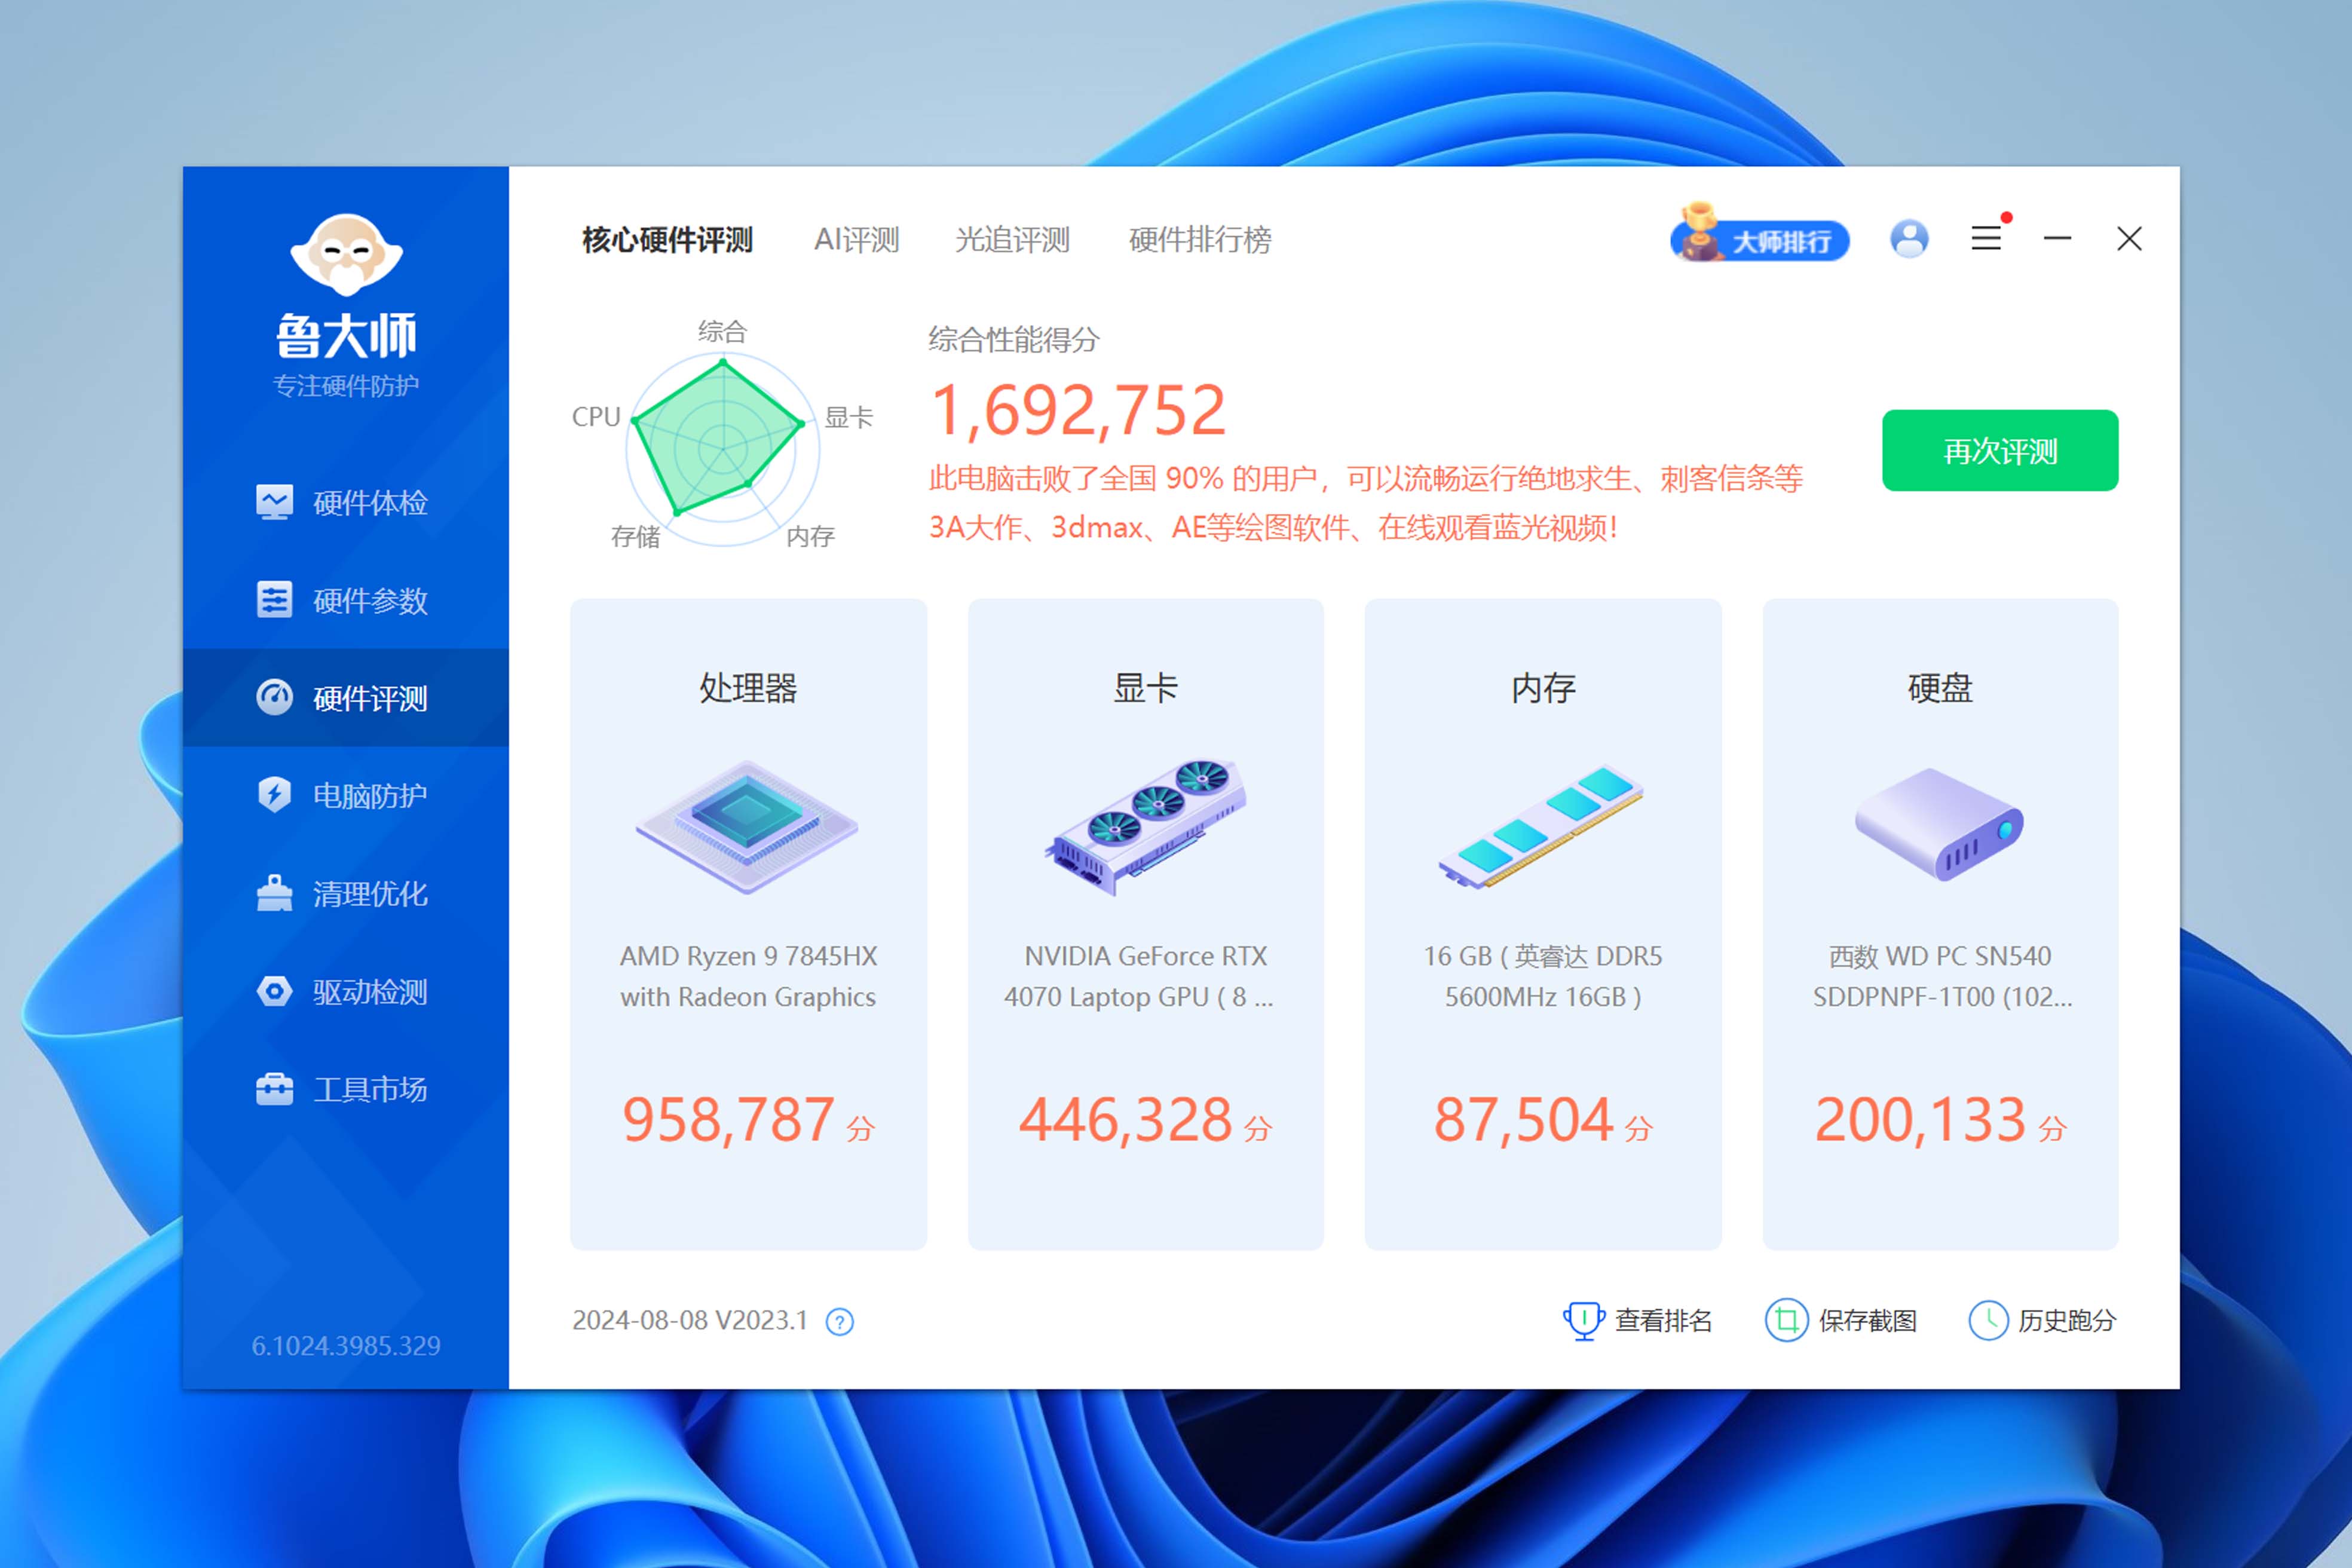
Task: Click the processor chip illustration
Action: (747, 827)
